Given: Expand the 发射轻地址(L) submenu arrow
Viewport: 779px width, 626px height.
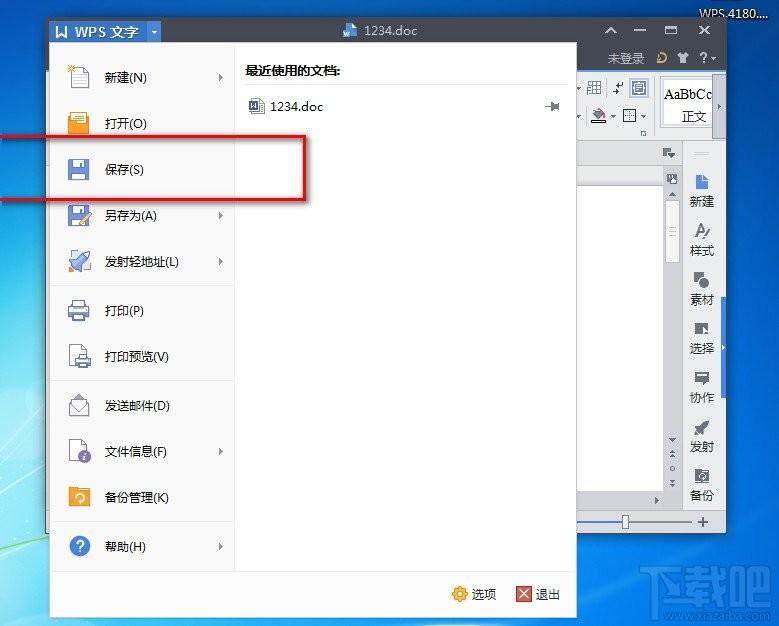Looking at the screenshot, I should [221, 261].
